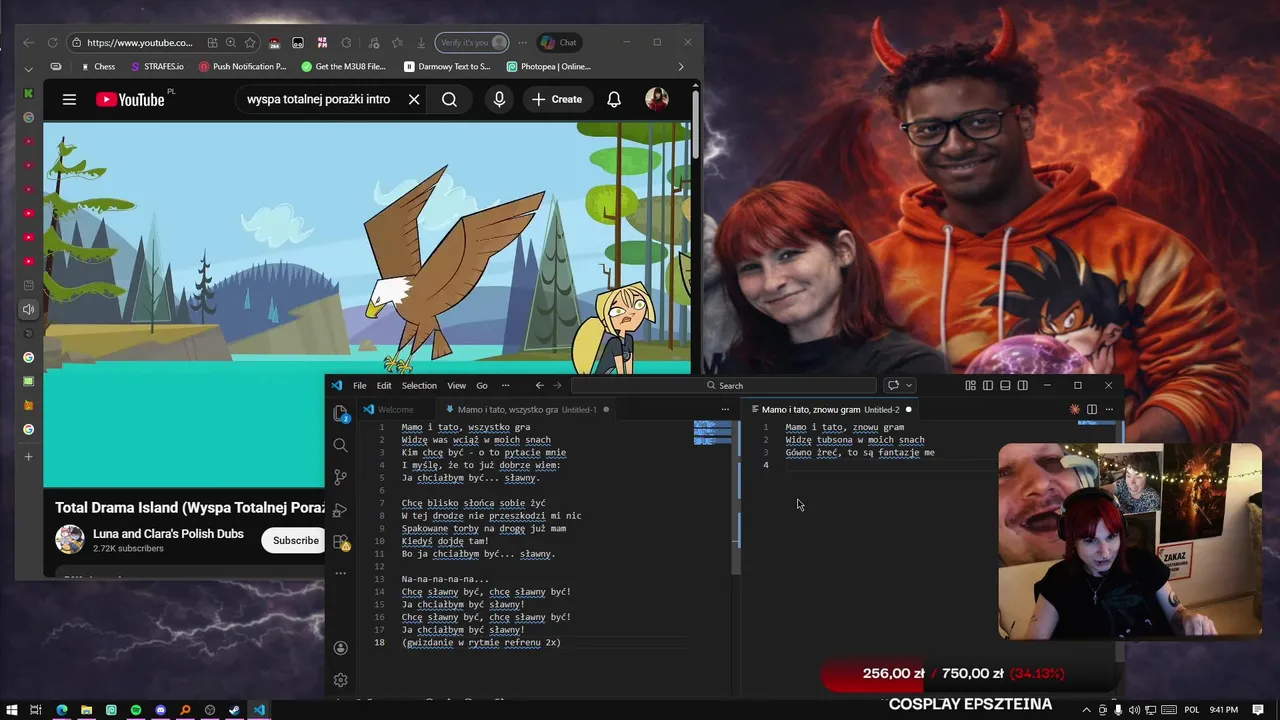Expand the bookmarks bar overflow chevron
1280x720 pixels.
point(681,67)
